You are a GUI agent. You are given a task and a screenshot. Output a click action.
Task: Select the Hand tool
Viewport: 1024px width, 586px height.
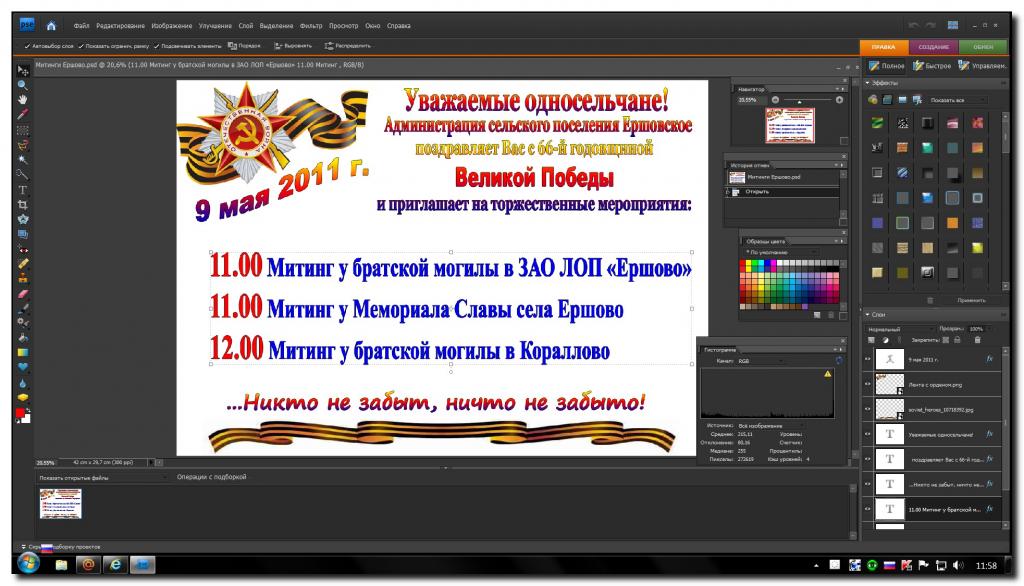coord(23,100)
